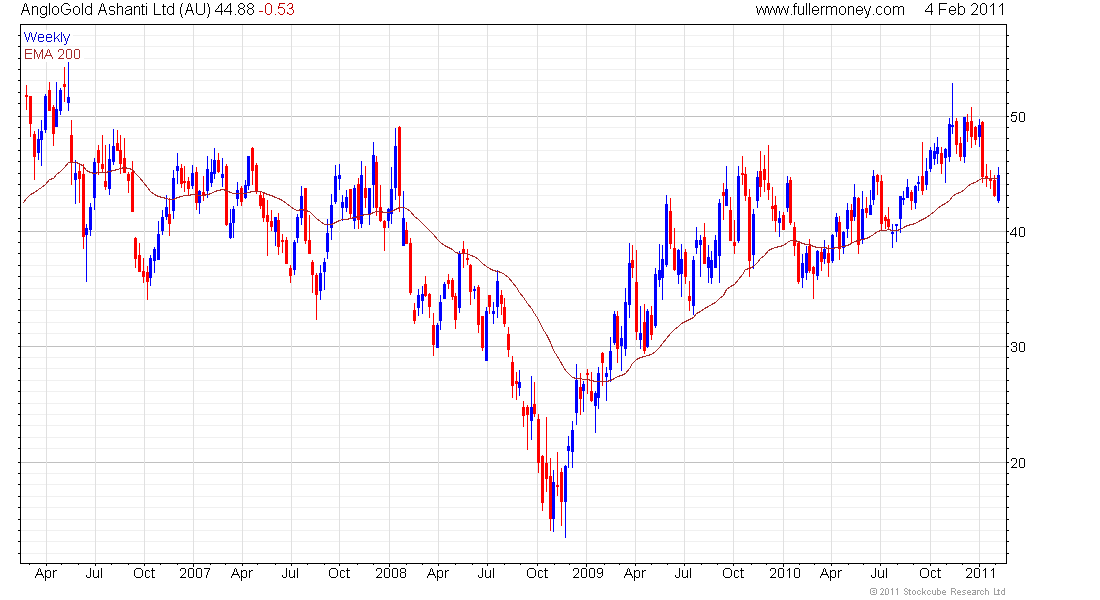The height and width of the screenshot is (600, 1100).
Task: Click the -0.53 price change value
Action: coord(275,10)
